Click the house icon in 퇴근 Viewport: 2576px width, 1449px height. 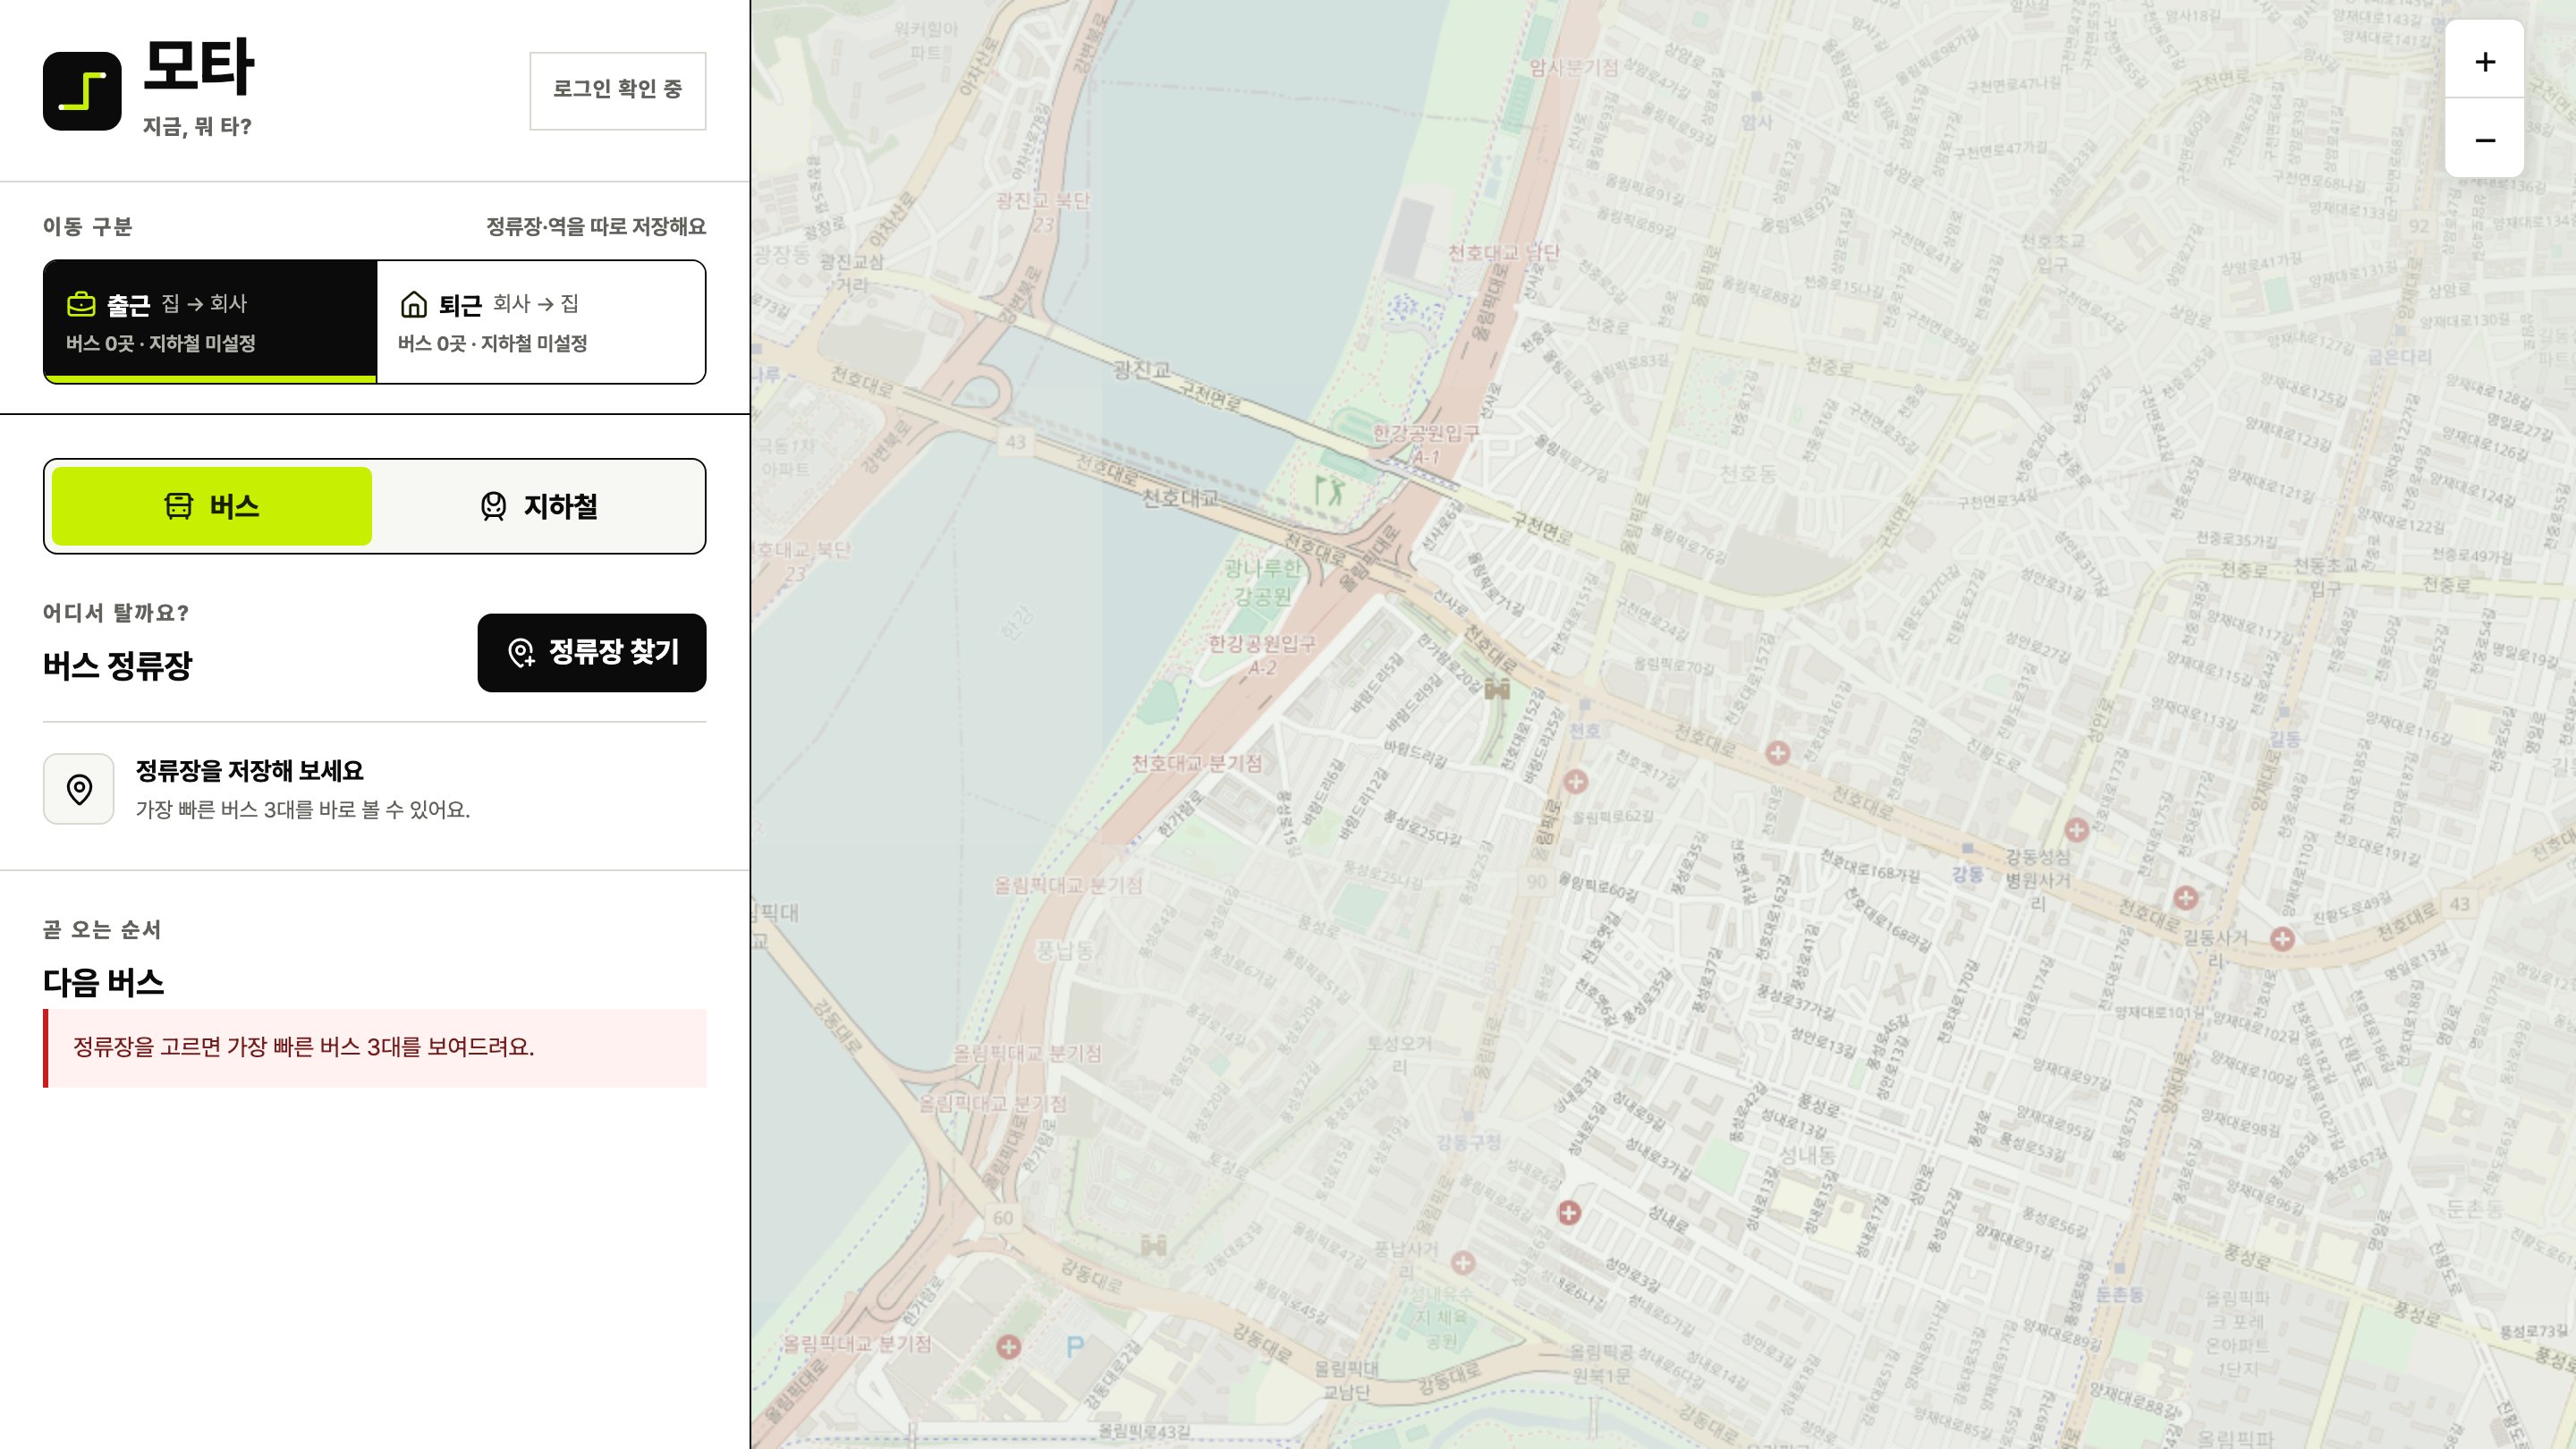pos(413,303)
